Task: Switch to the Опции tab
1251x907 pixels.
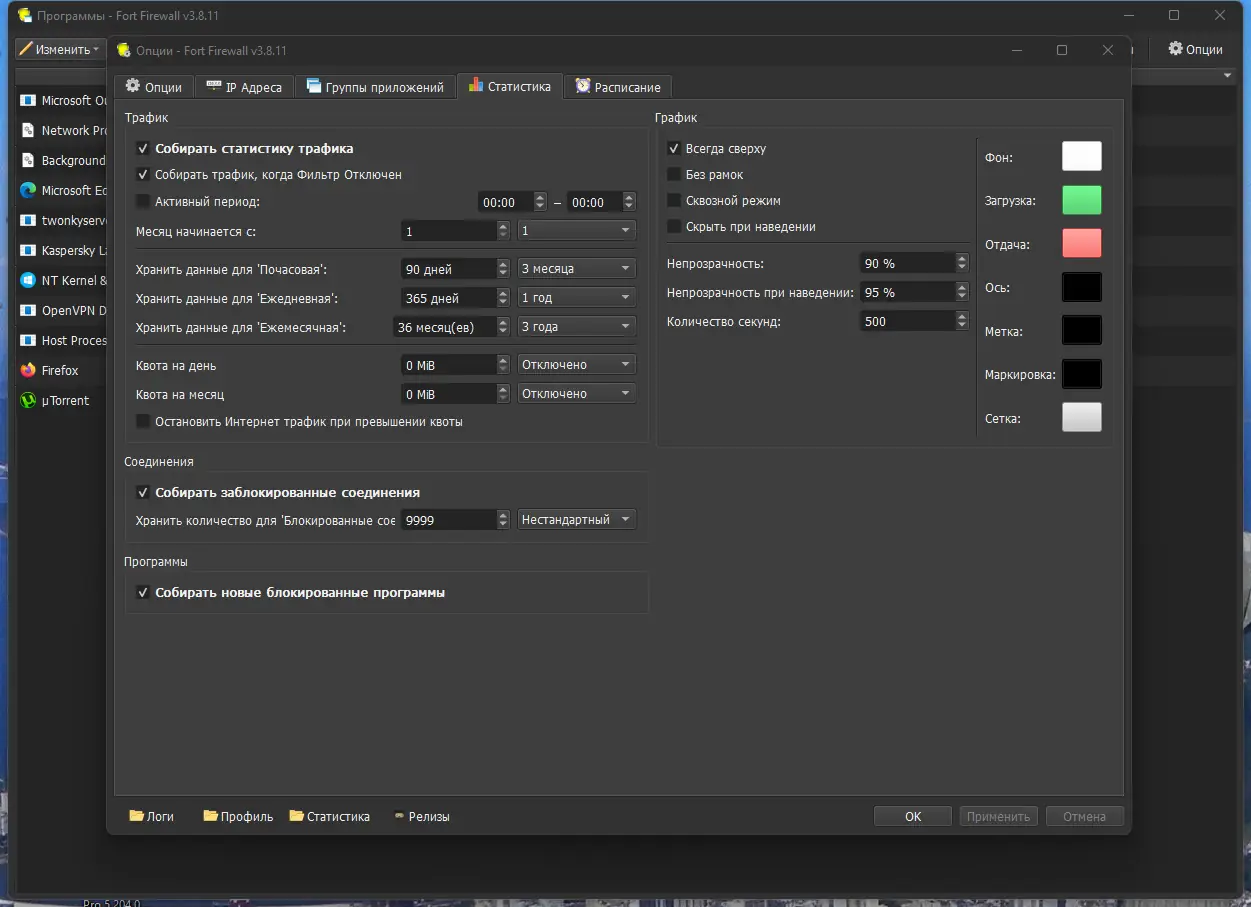Action: tap(153, 87)
